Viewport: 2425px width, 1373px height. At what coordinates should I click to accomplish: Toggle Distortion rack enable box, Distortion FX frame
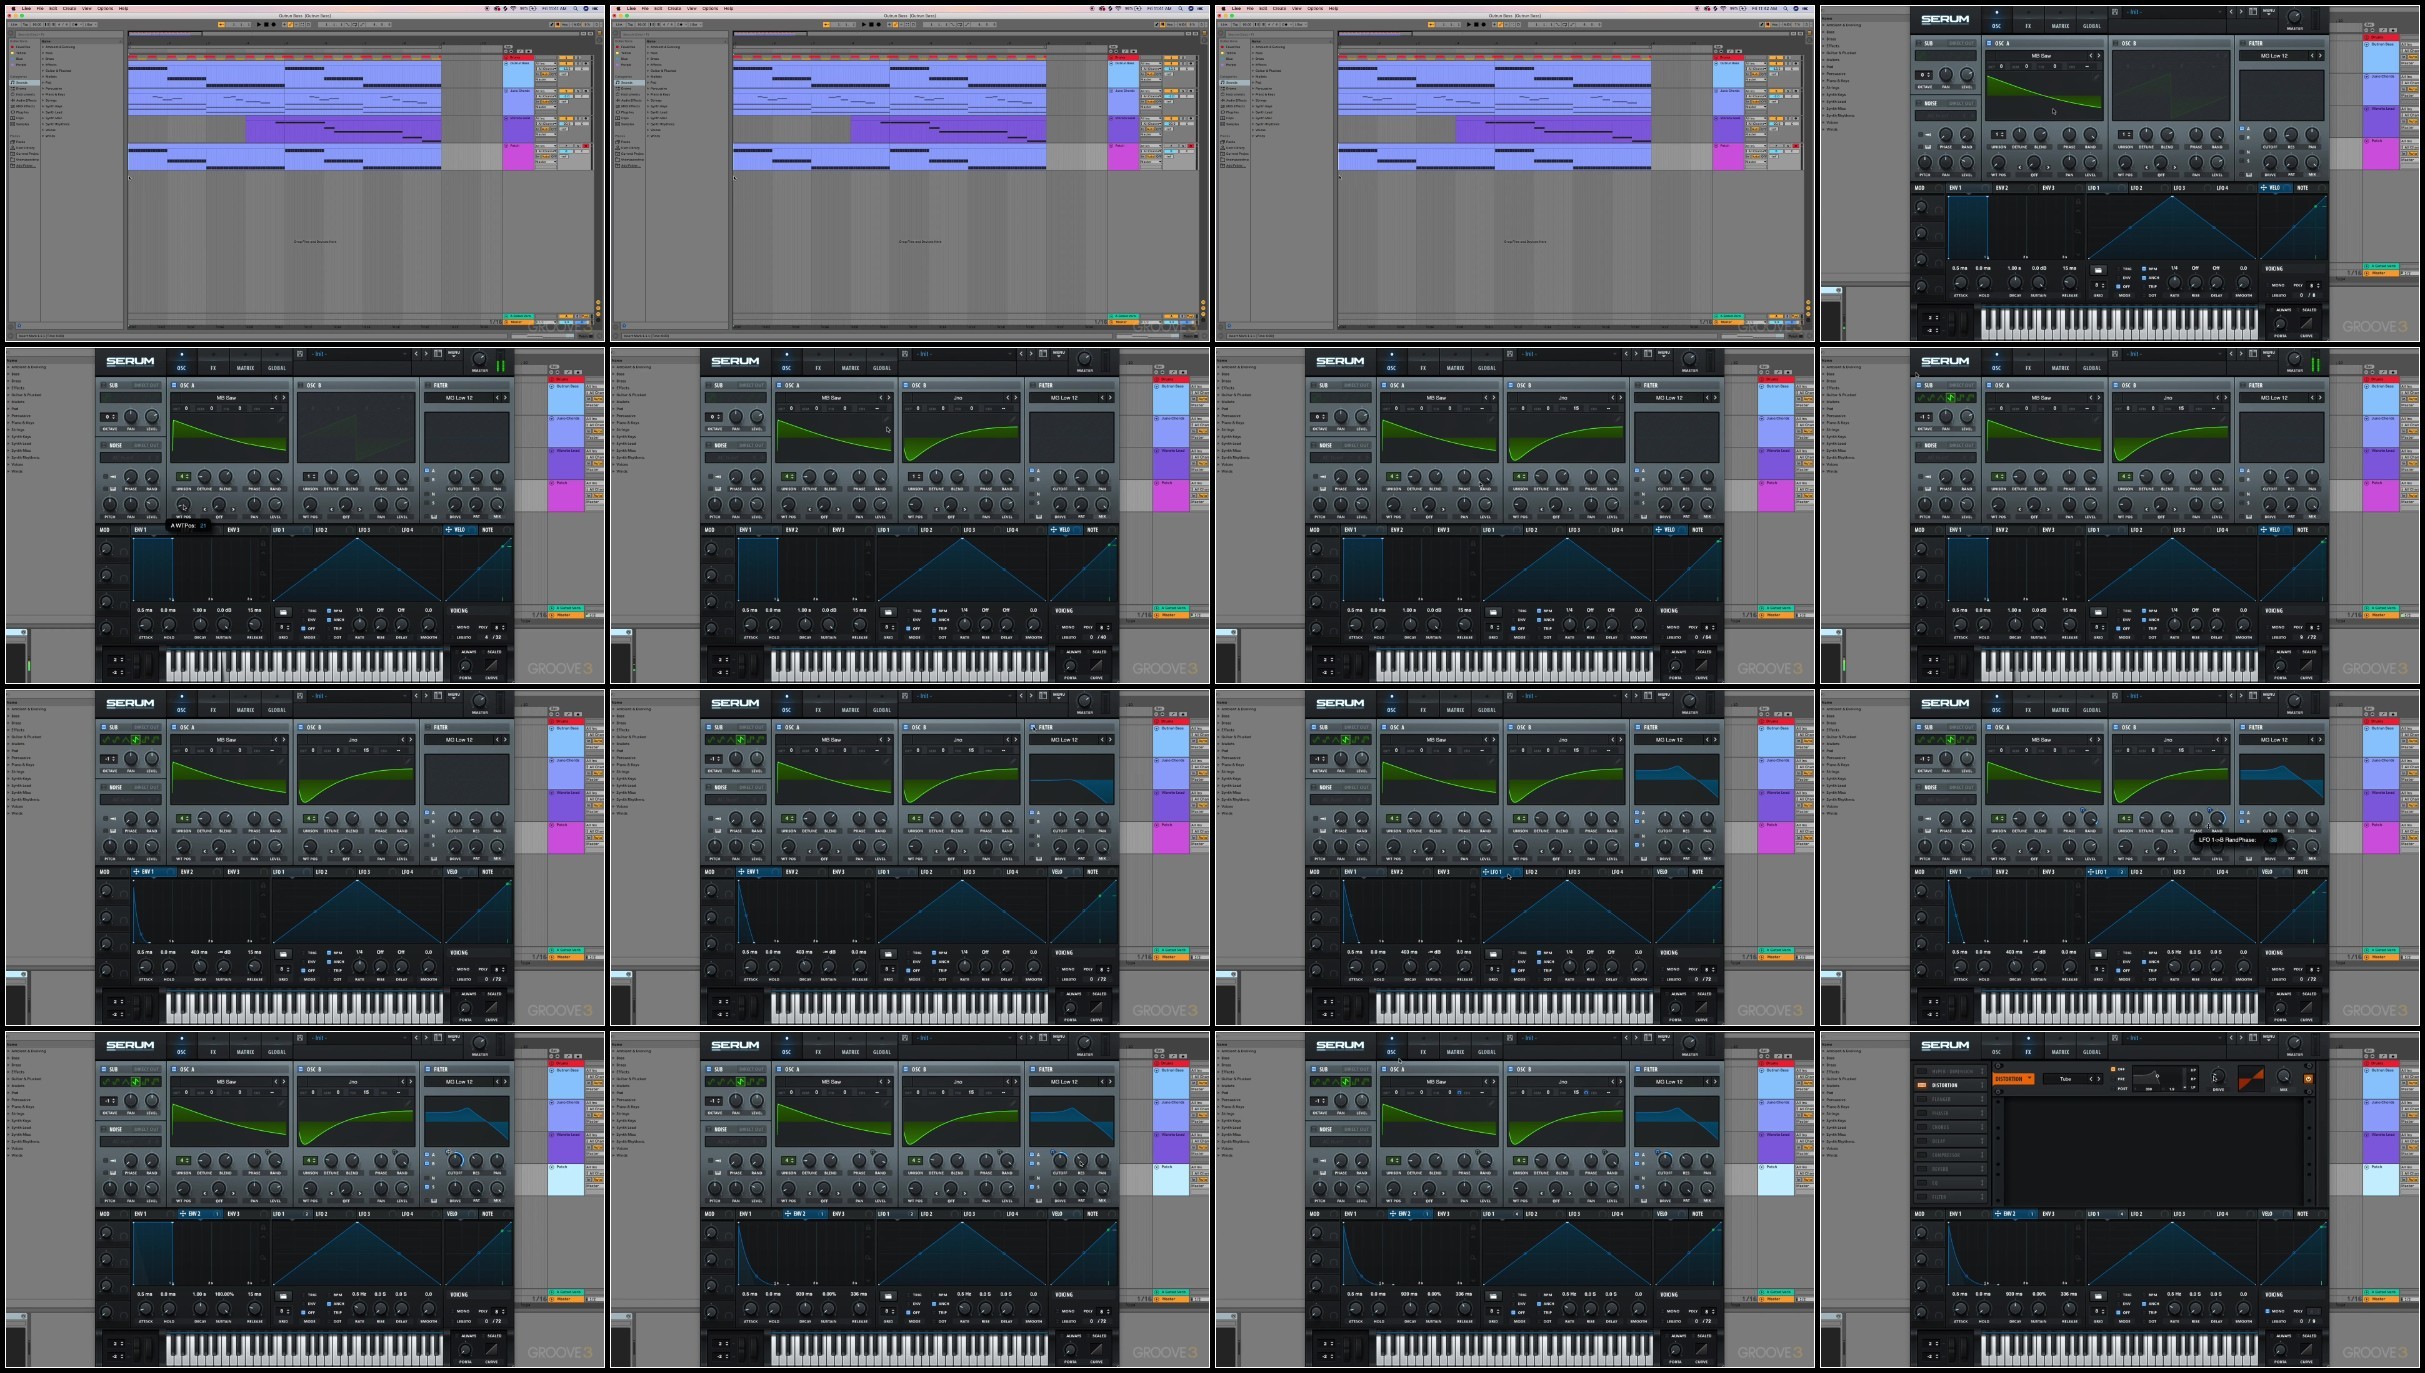pos(1922,1085)
